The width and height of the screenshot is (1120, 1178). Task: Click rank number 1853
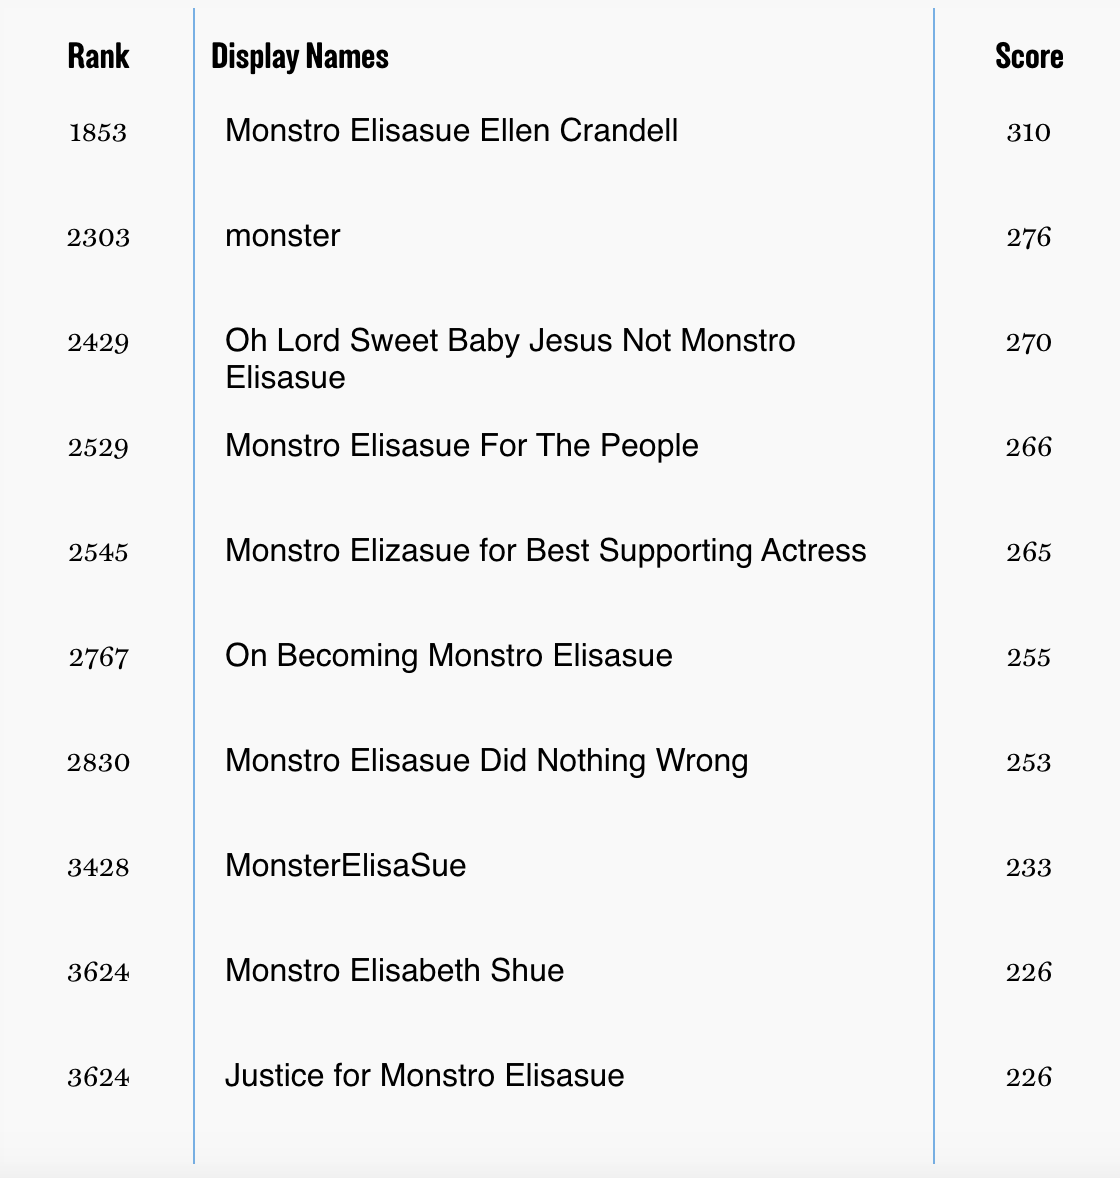click(98, 133)
